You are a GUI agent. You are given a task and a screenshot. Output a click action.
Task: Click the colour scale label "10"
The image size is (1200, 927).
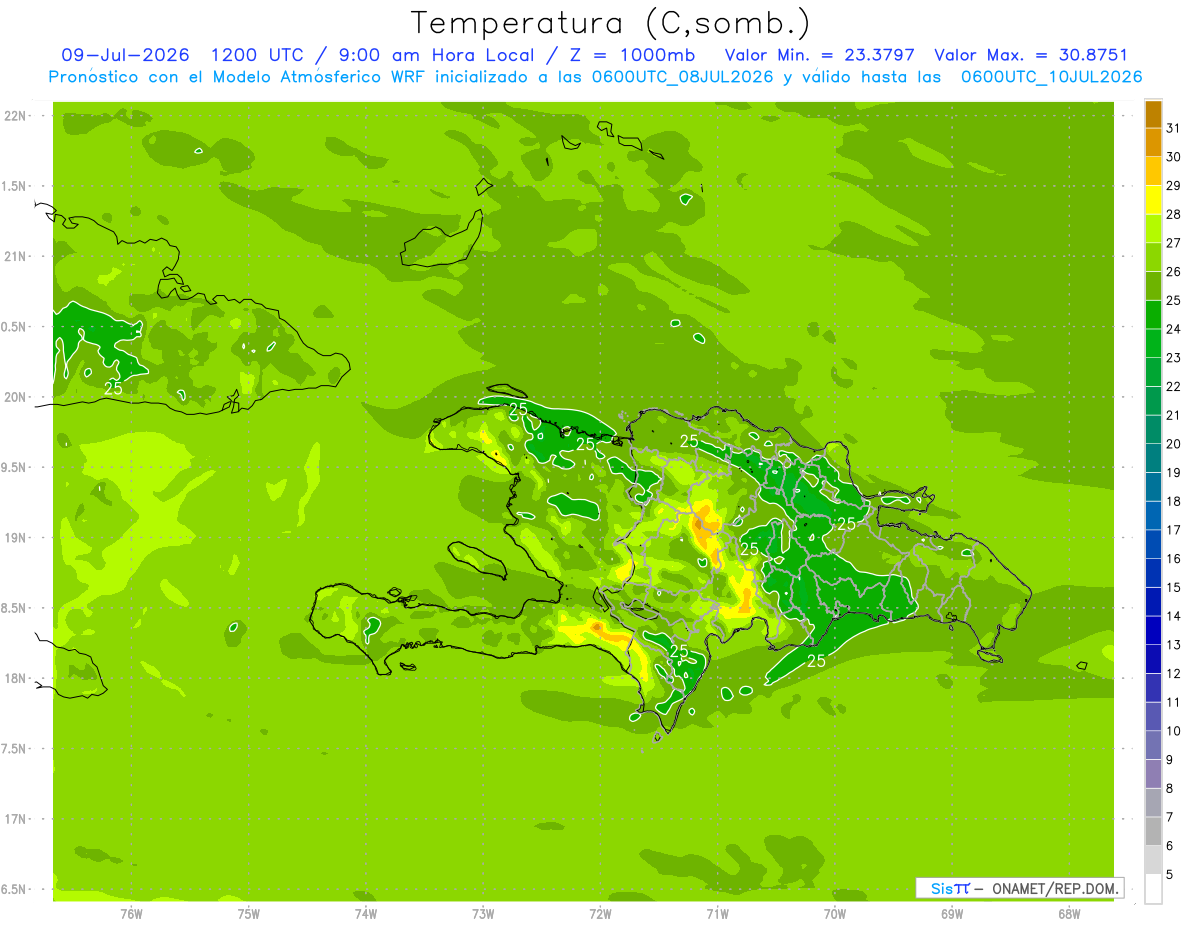click(1173, 731)
